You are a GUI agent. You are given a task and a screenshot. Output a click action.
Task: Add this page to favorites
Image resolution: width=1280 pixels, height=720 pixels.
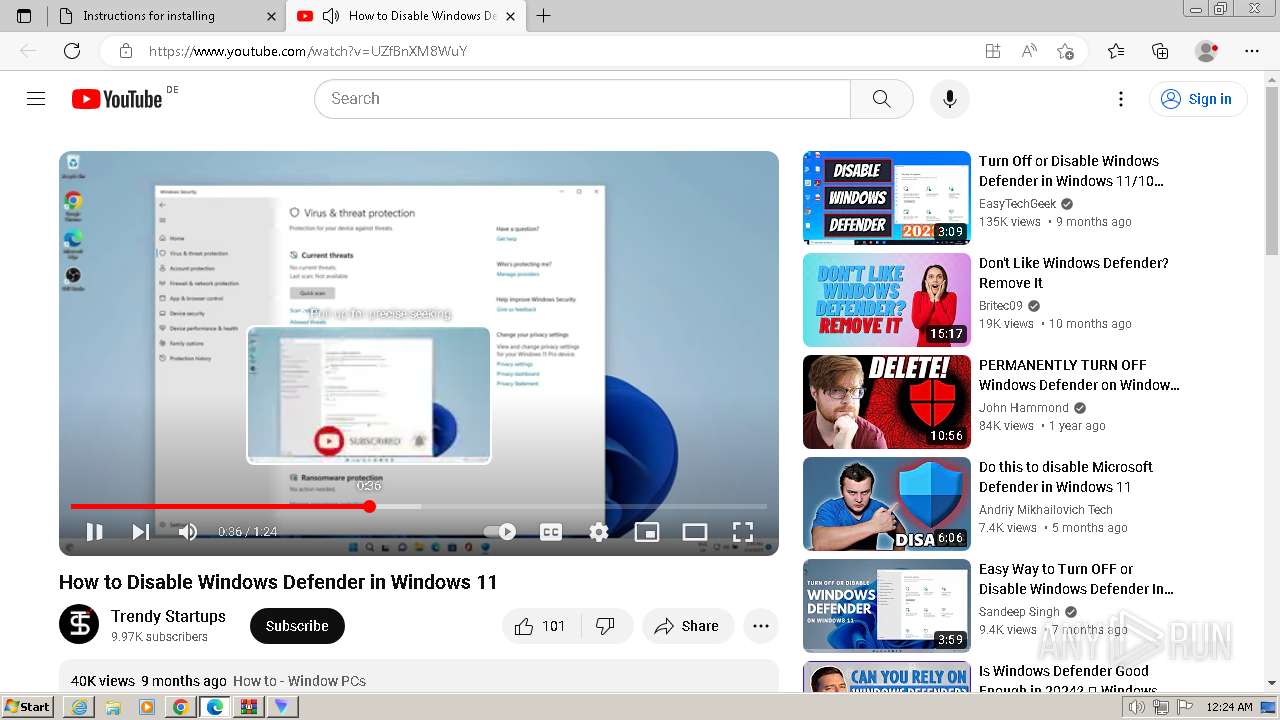1065,51
